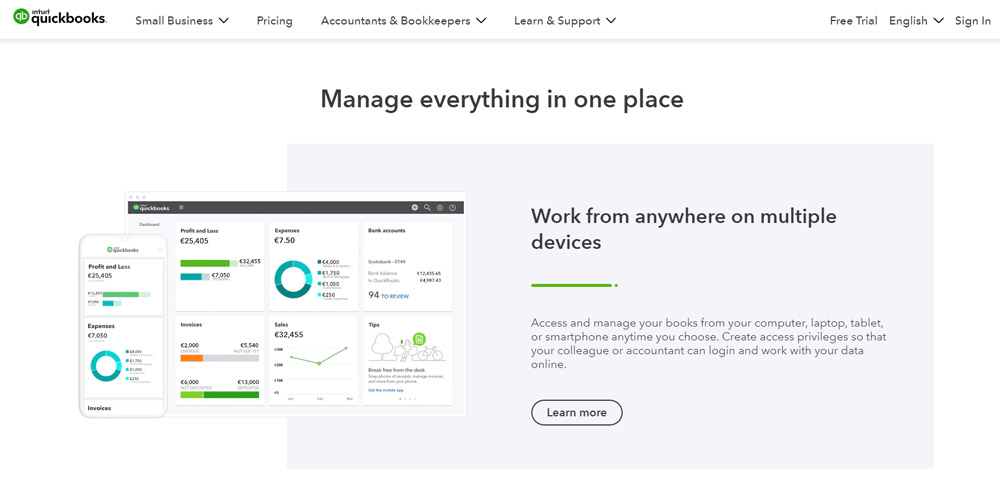The width and height of the screenshot is (1000, 500).
Task: Click the Profit and Loss heading on phone mockup
Action: [109, 267]
